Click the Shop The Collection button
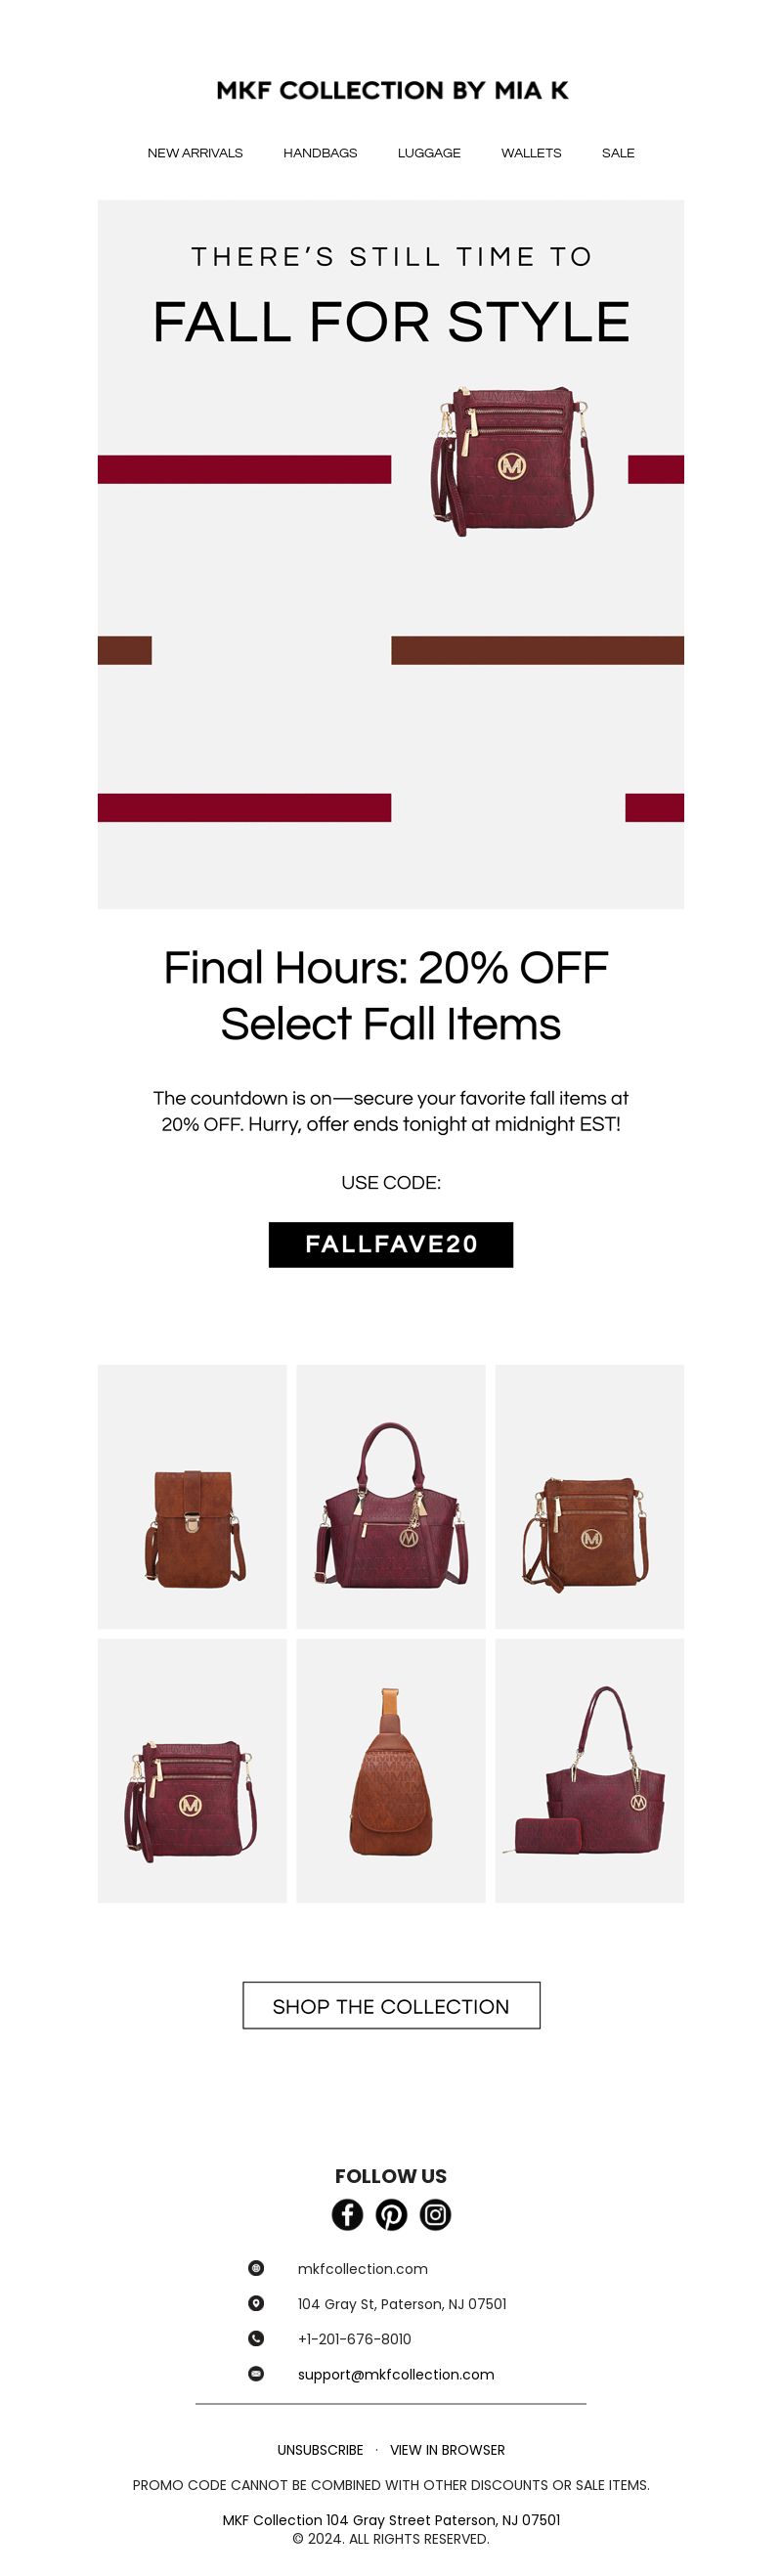 [391, 2005]
